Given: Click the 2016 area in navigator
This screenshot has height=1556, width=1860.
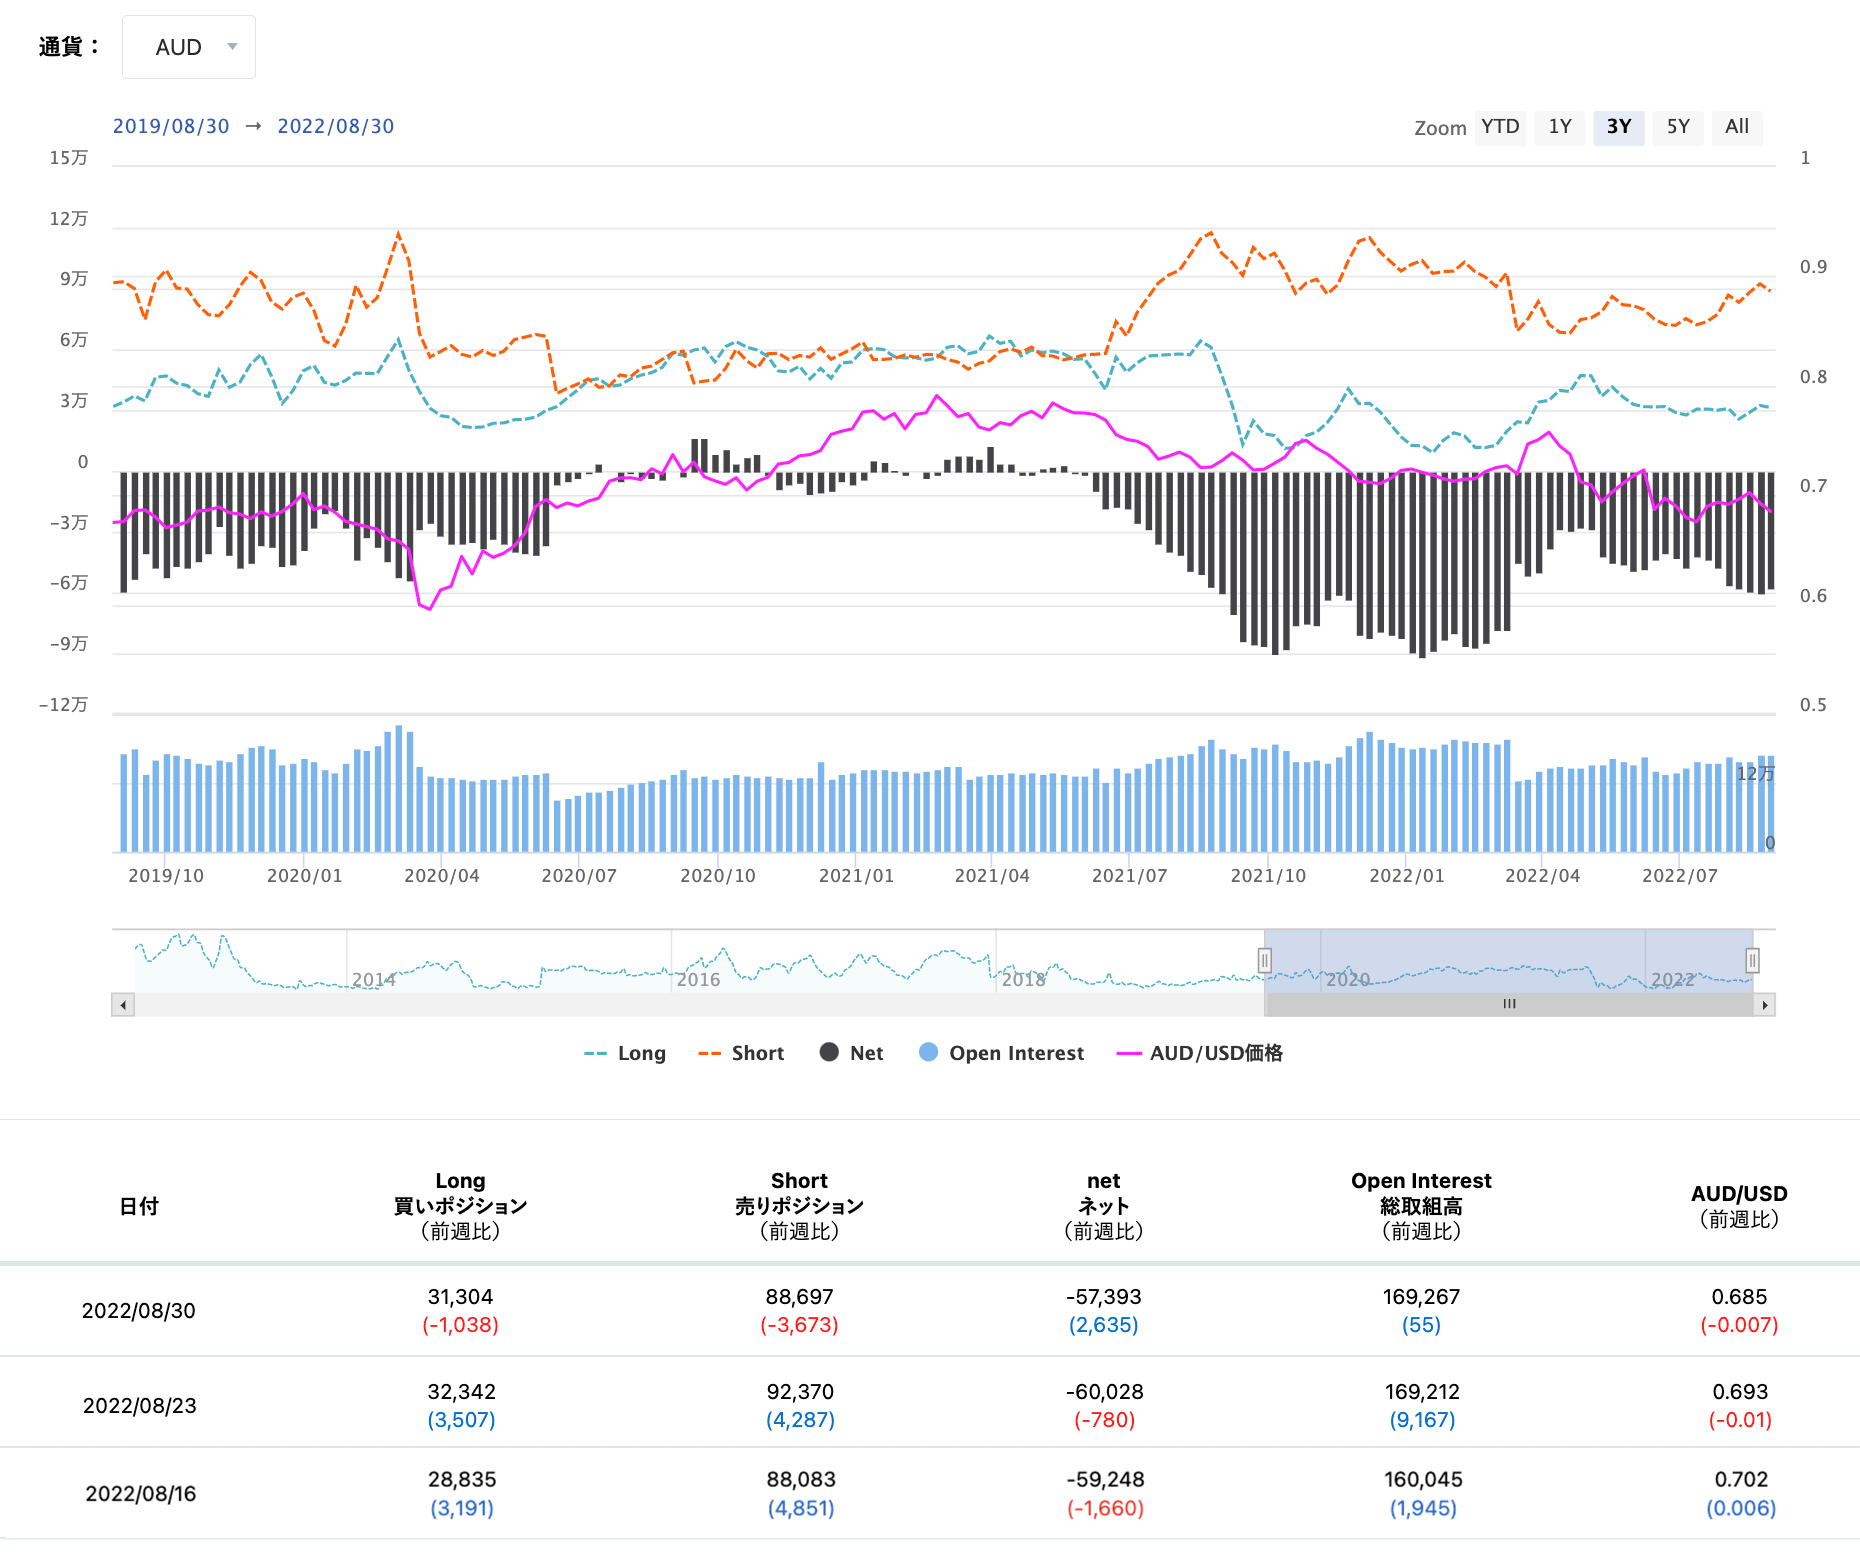Looking at the screenshot, I should 698,980.
